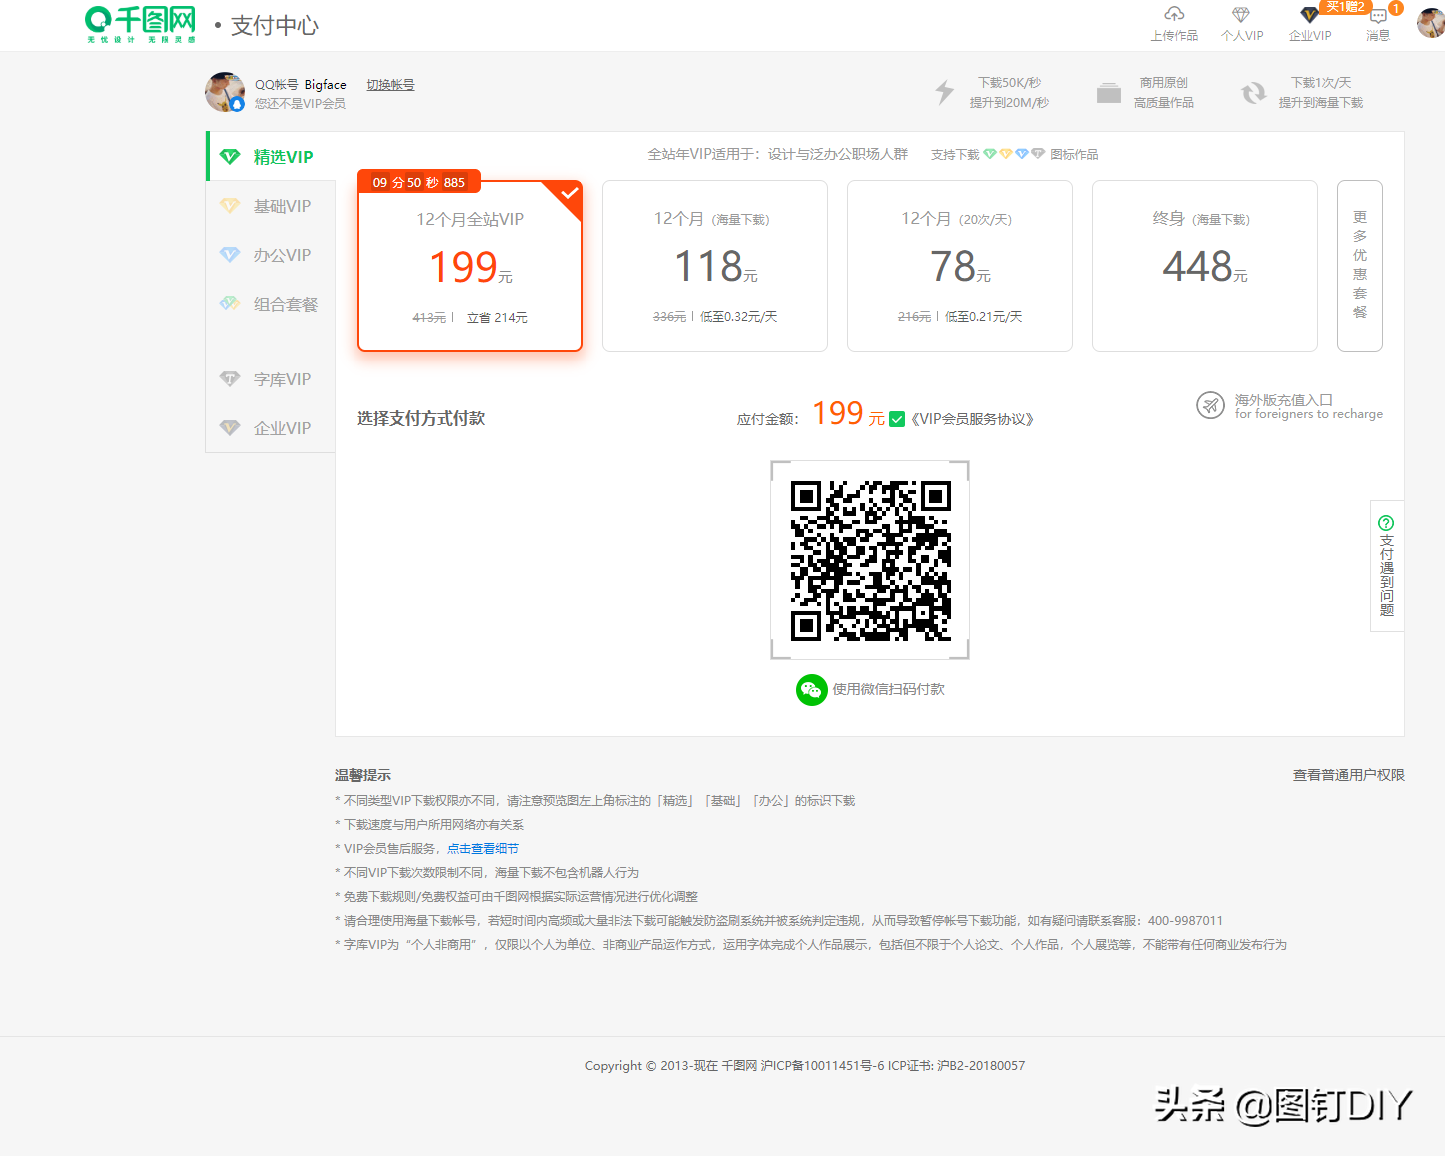The height and width of the screenshot is (1156, 1445).
Task: Select the 448元 终身 plan
Action: (x=1205, y=266)
